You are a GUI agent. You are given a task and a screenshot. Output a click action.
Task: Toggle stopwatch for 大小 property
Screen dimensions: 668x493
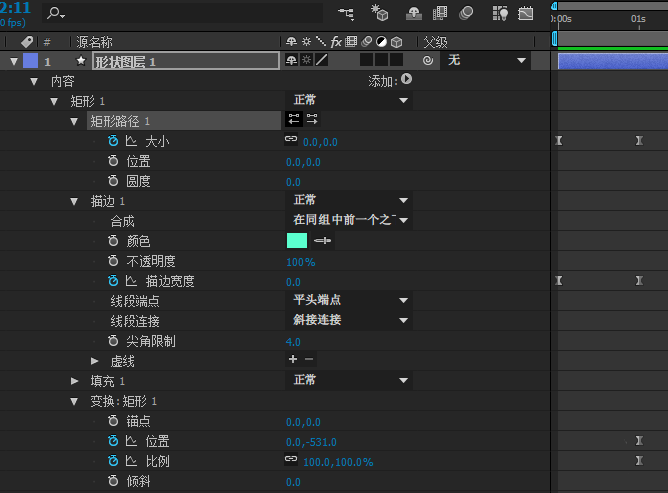pos(113,141)
